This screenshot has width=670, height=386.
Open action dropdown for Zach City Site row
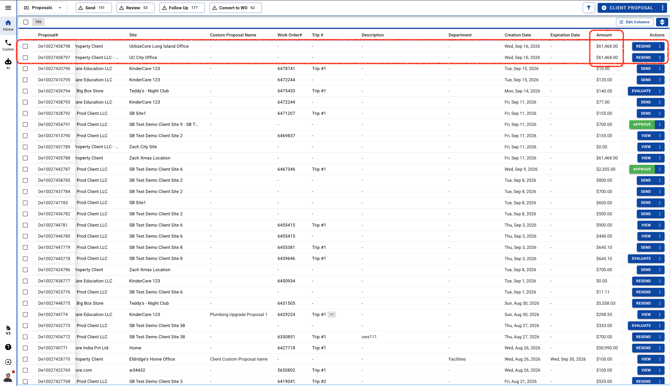660,147
